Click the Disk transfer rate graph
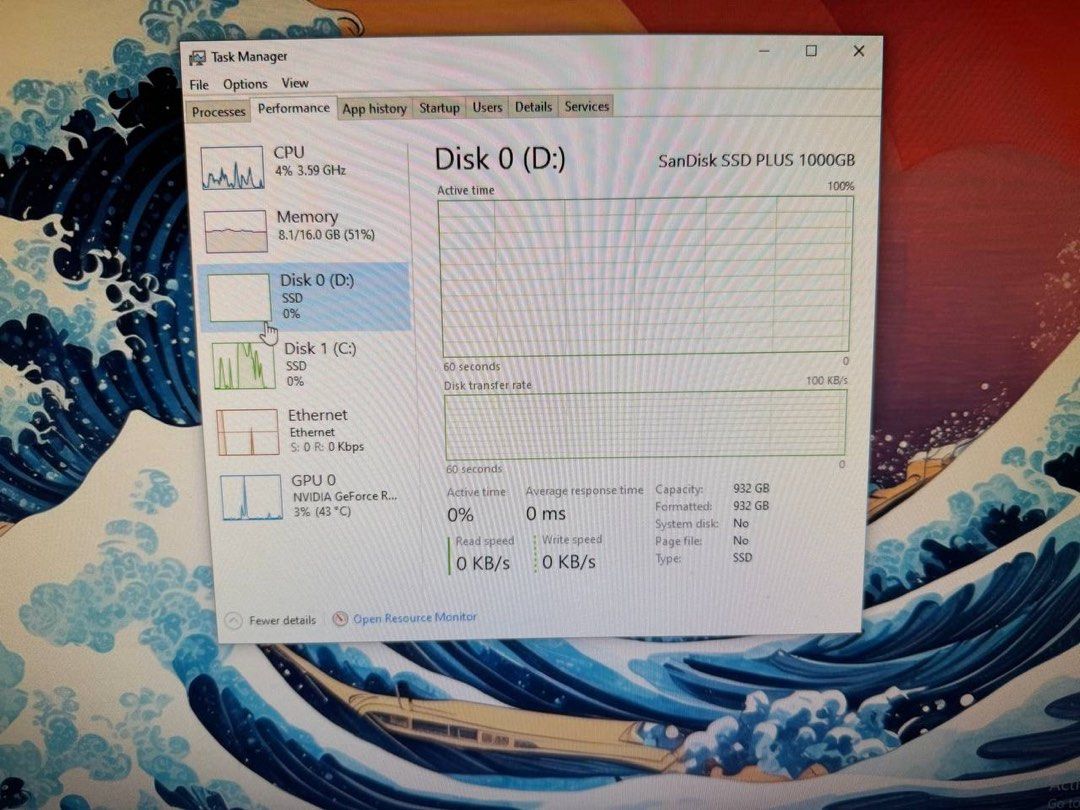The height and width of the screenshot is (810, 1080). (x=645, y=424)
